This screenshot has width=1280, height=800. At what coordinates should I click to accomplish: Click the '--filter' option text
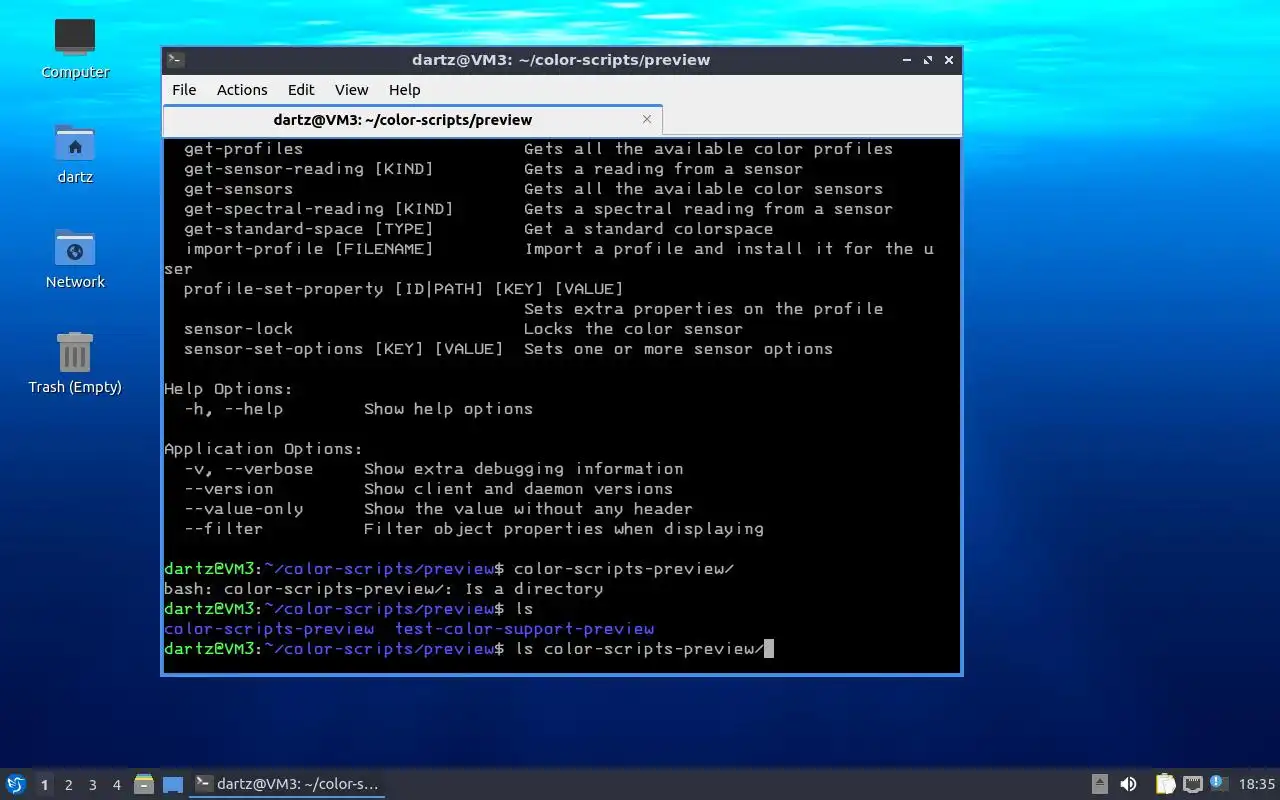223,529
